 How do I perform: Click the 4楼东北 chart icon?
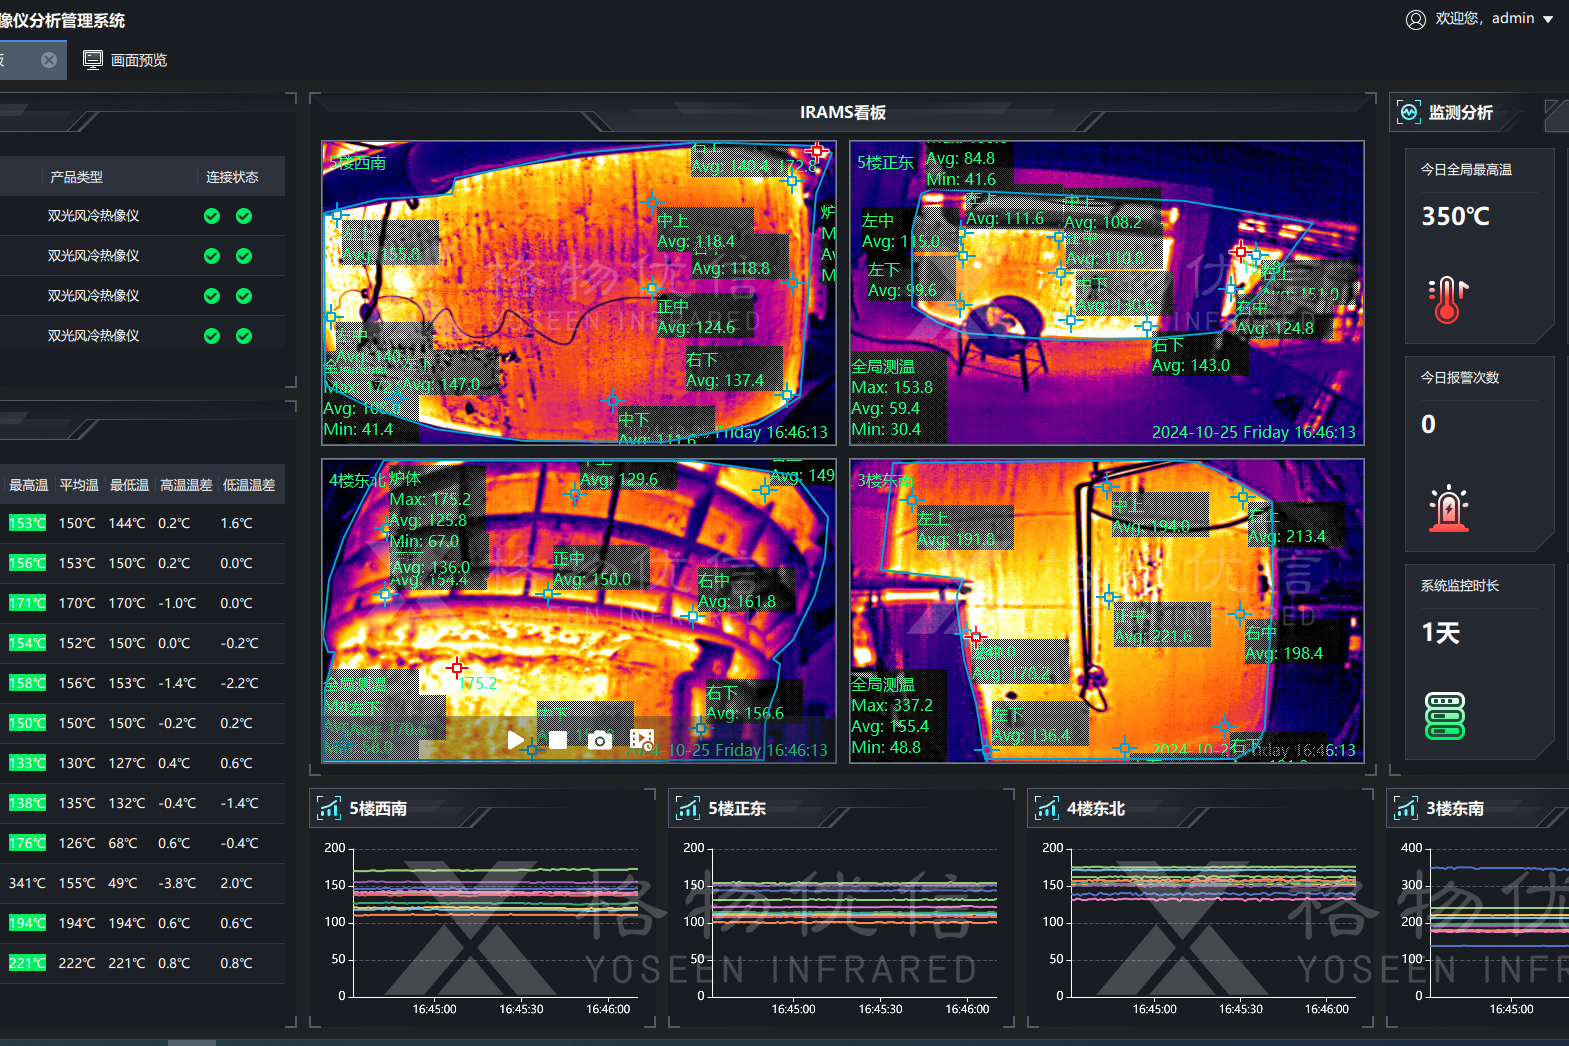(x=1047, y=808)
